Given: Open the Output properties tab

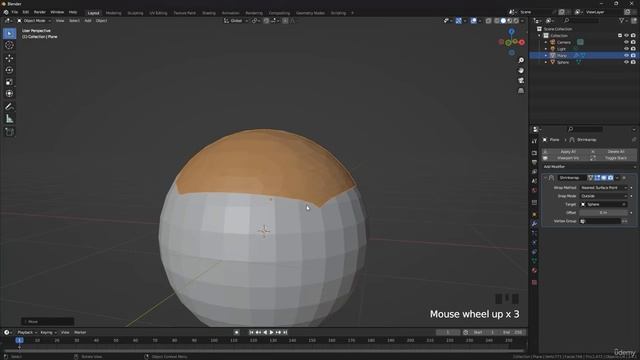Looking at the screenshot, I should (x=534, y=162).
